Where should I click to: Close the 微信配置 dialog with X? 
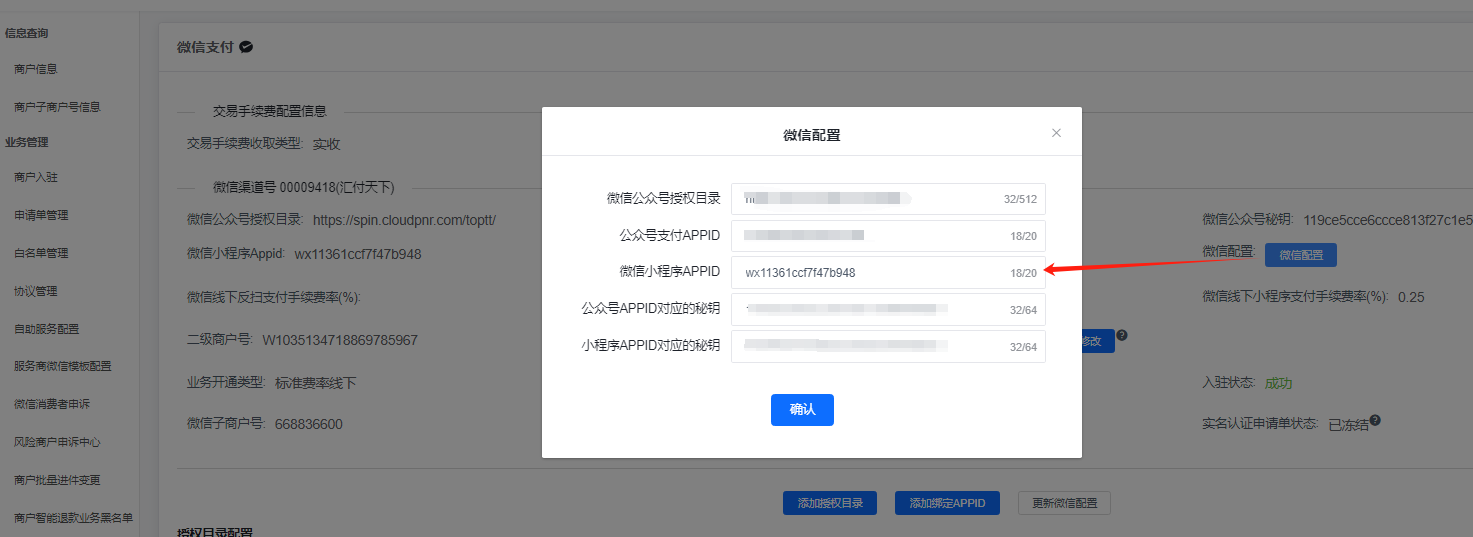pos(1056,133)
